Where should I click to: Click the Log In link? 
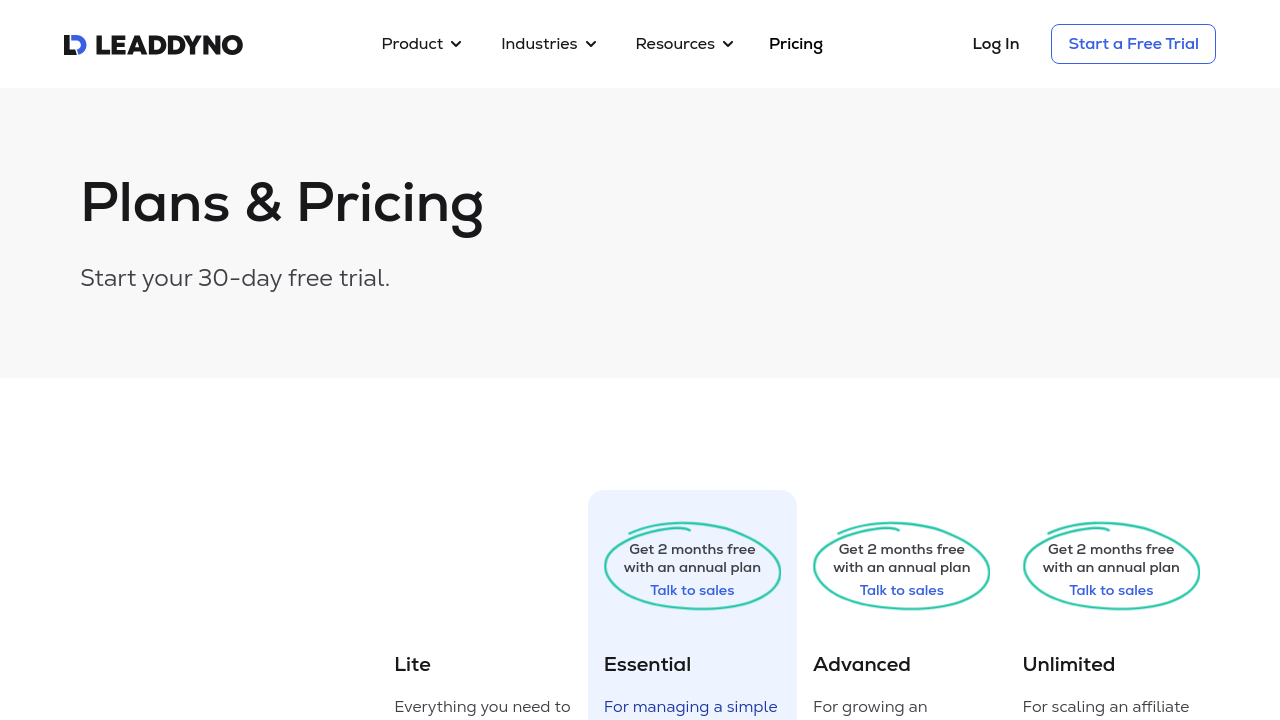pos(996,44)
